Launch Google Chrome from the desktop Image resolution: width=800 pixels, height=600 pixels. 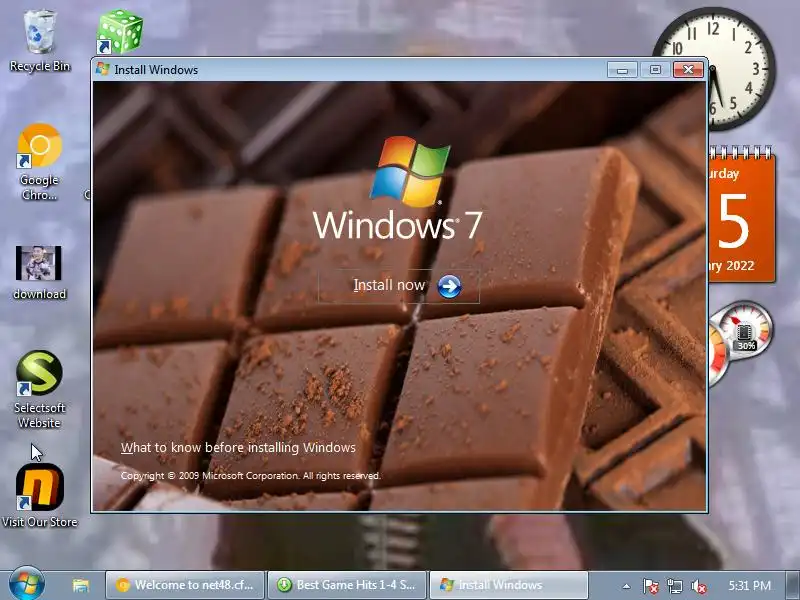click(x=39, y=162)
